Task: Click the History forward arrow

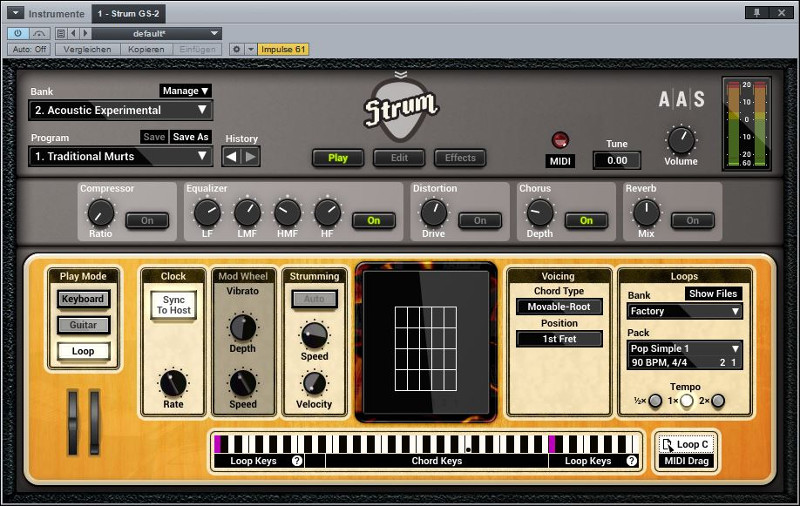Action: pyautogui.click(x=251, y=157)
